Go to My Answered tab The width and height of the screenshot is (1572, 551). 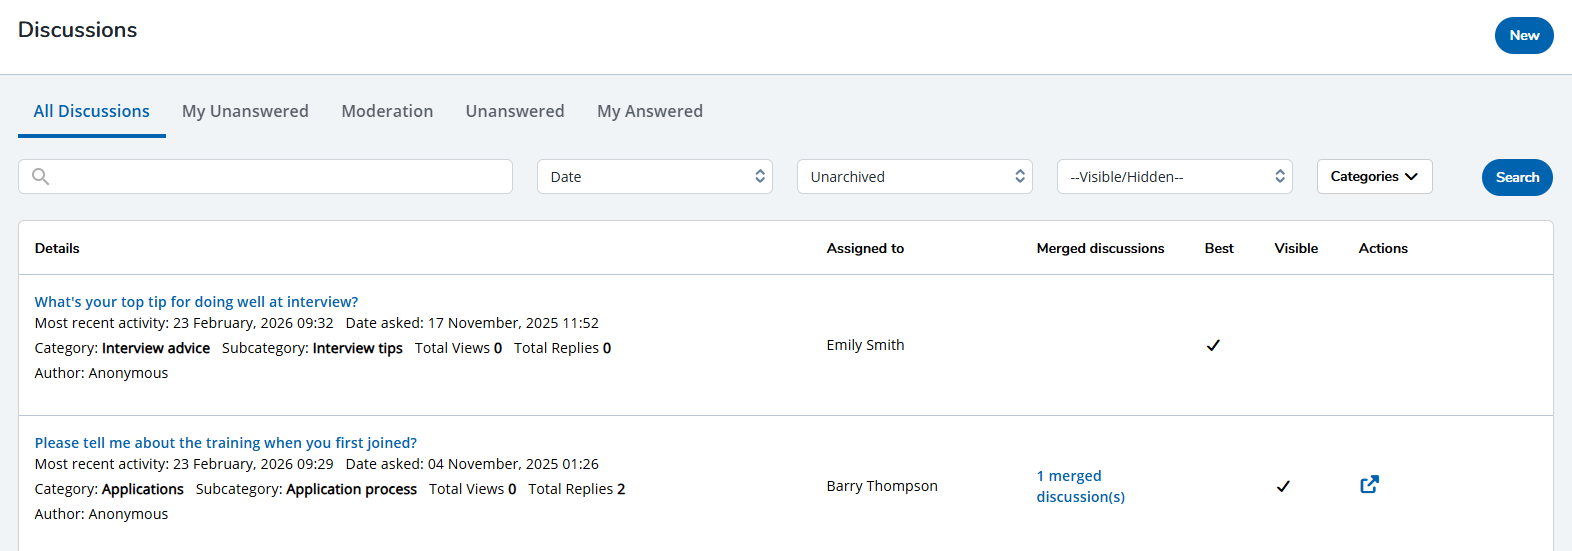click(650, 111)
